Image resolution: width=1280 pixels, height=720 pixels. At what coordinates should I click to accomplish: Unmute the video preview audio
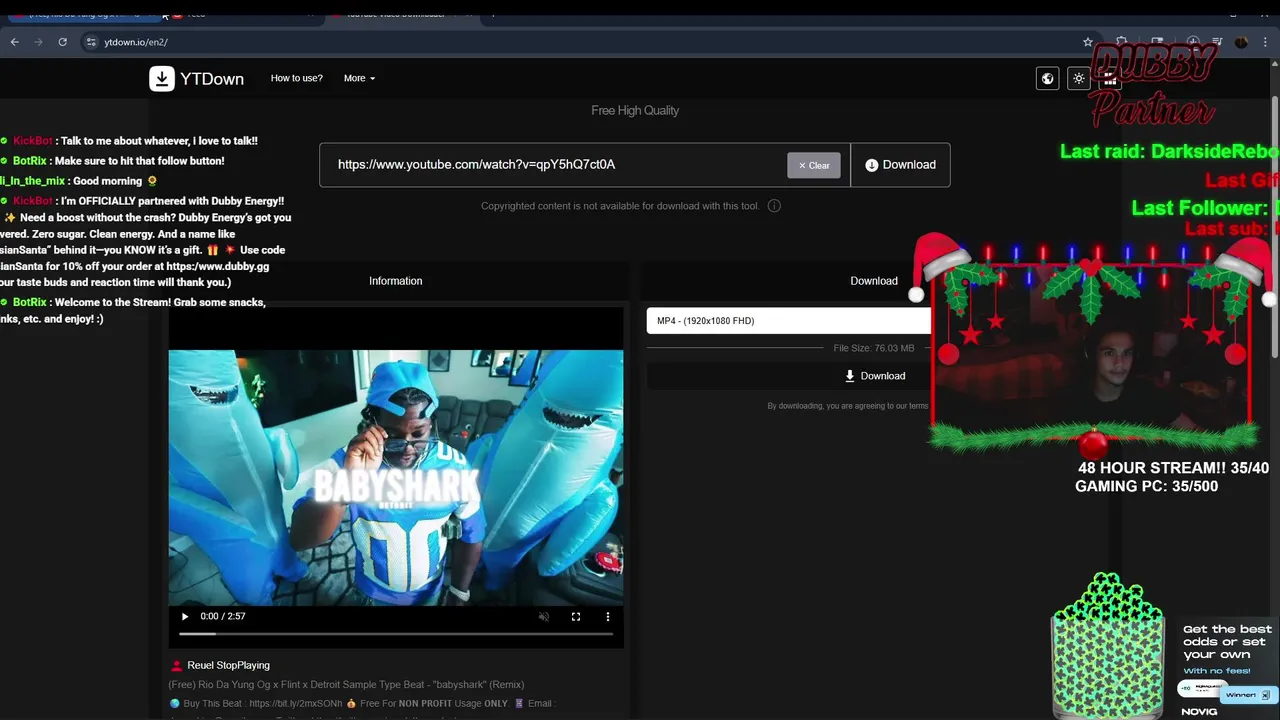point(544,617)
